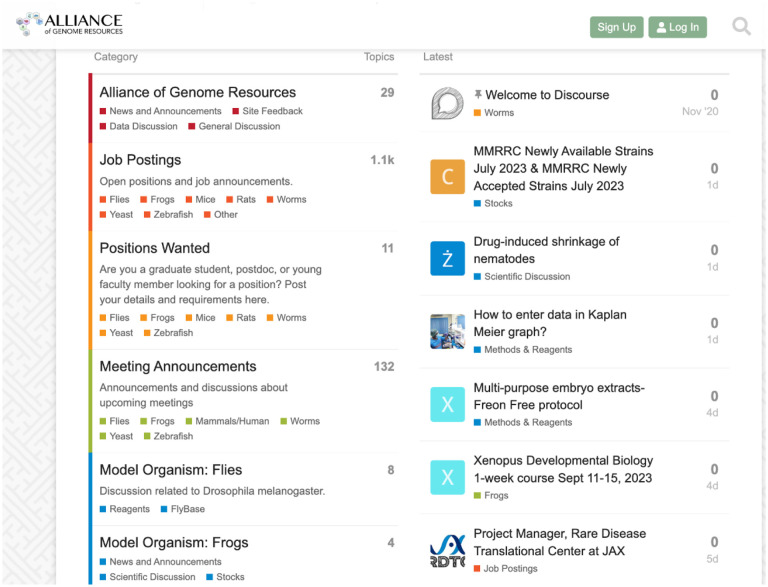Select the Latest column header
768x587 pixels.
pyautogui.click(x=438, y=57)
